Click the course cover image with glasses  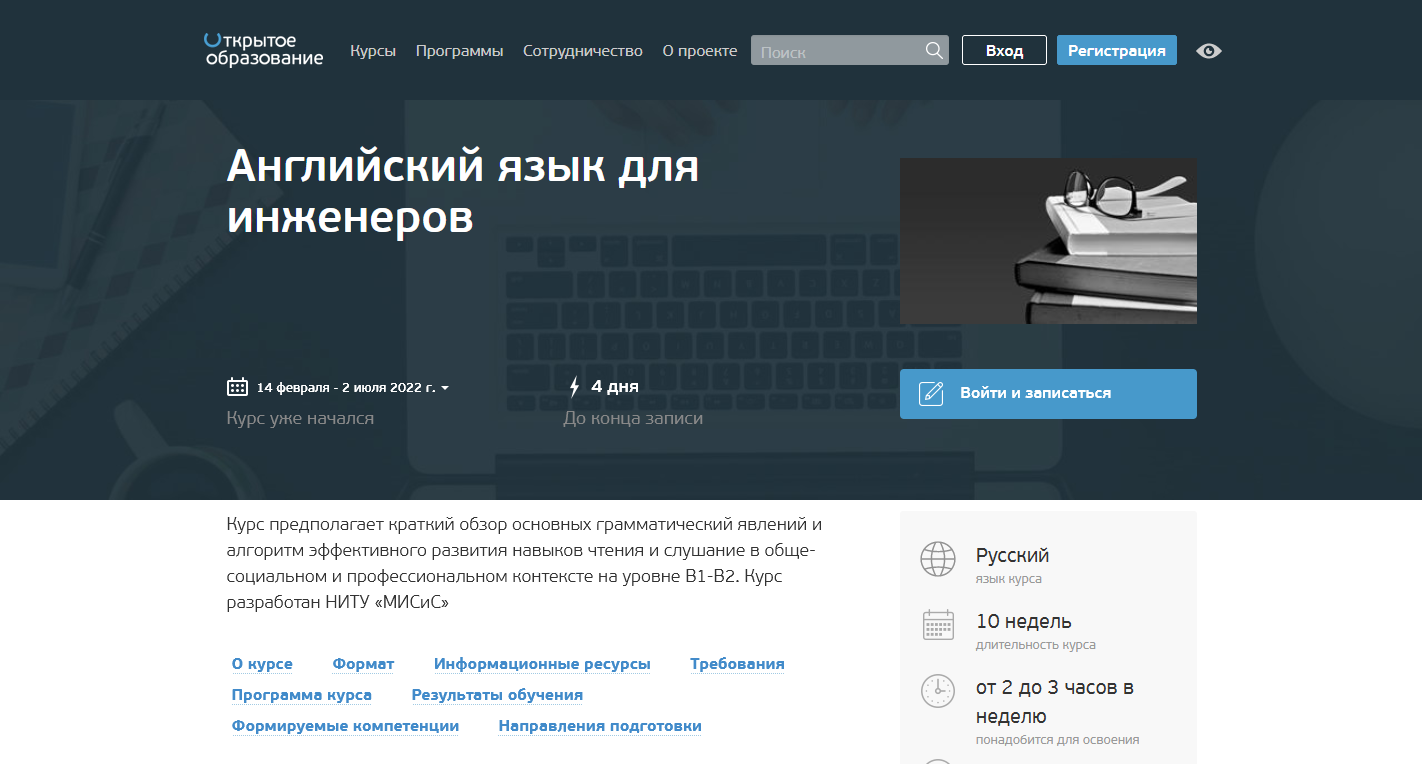coord(1048,240)
